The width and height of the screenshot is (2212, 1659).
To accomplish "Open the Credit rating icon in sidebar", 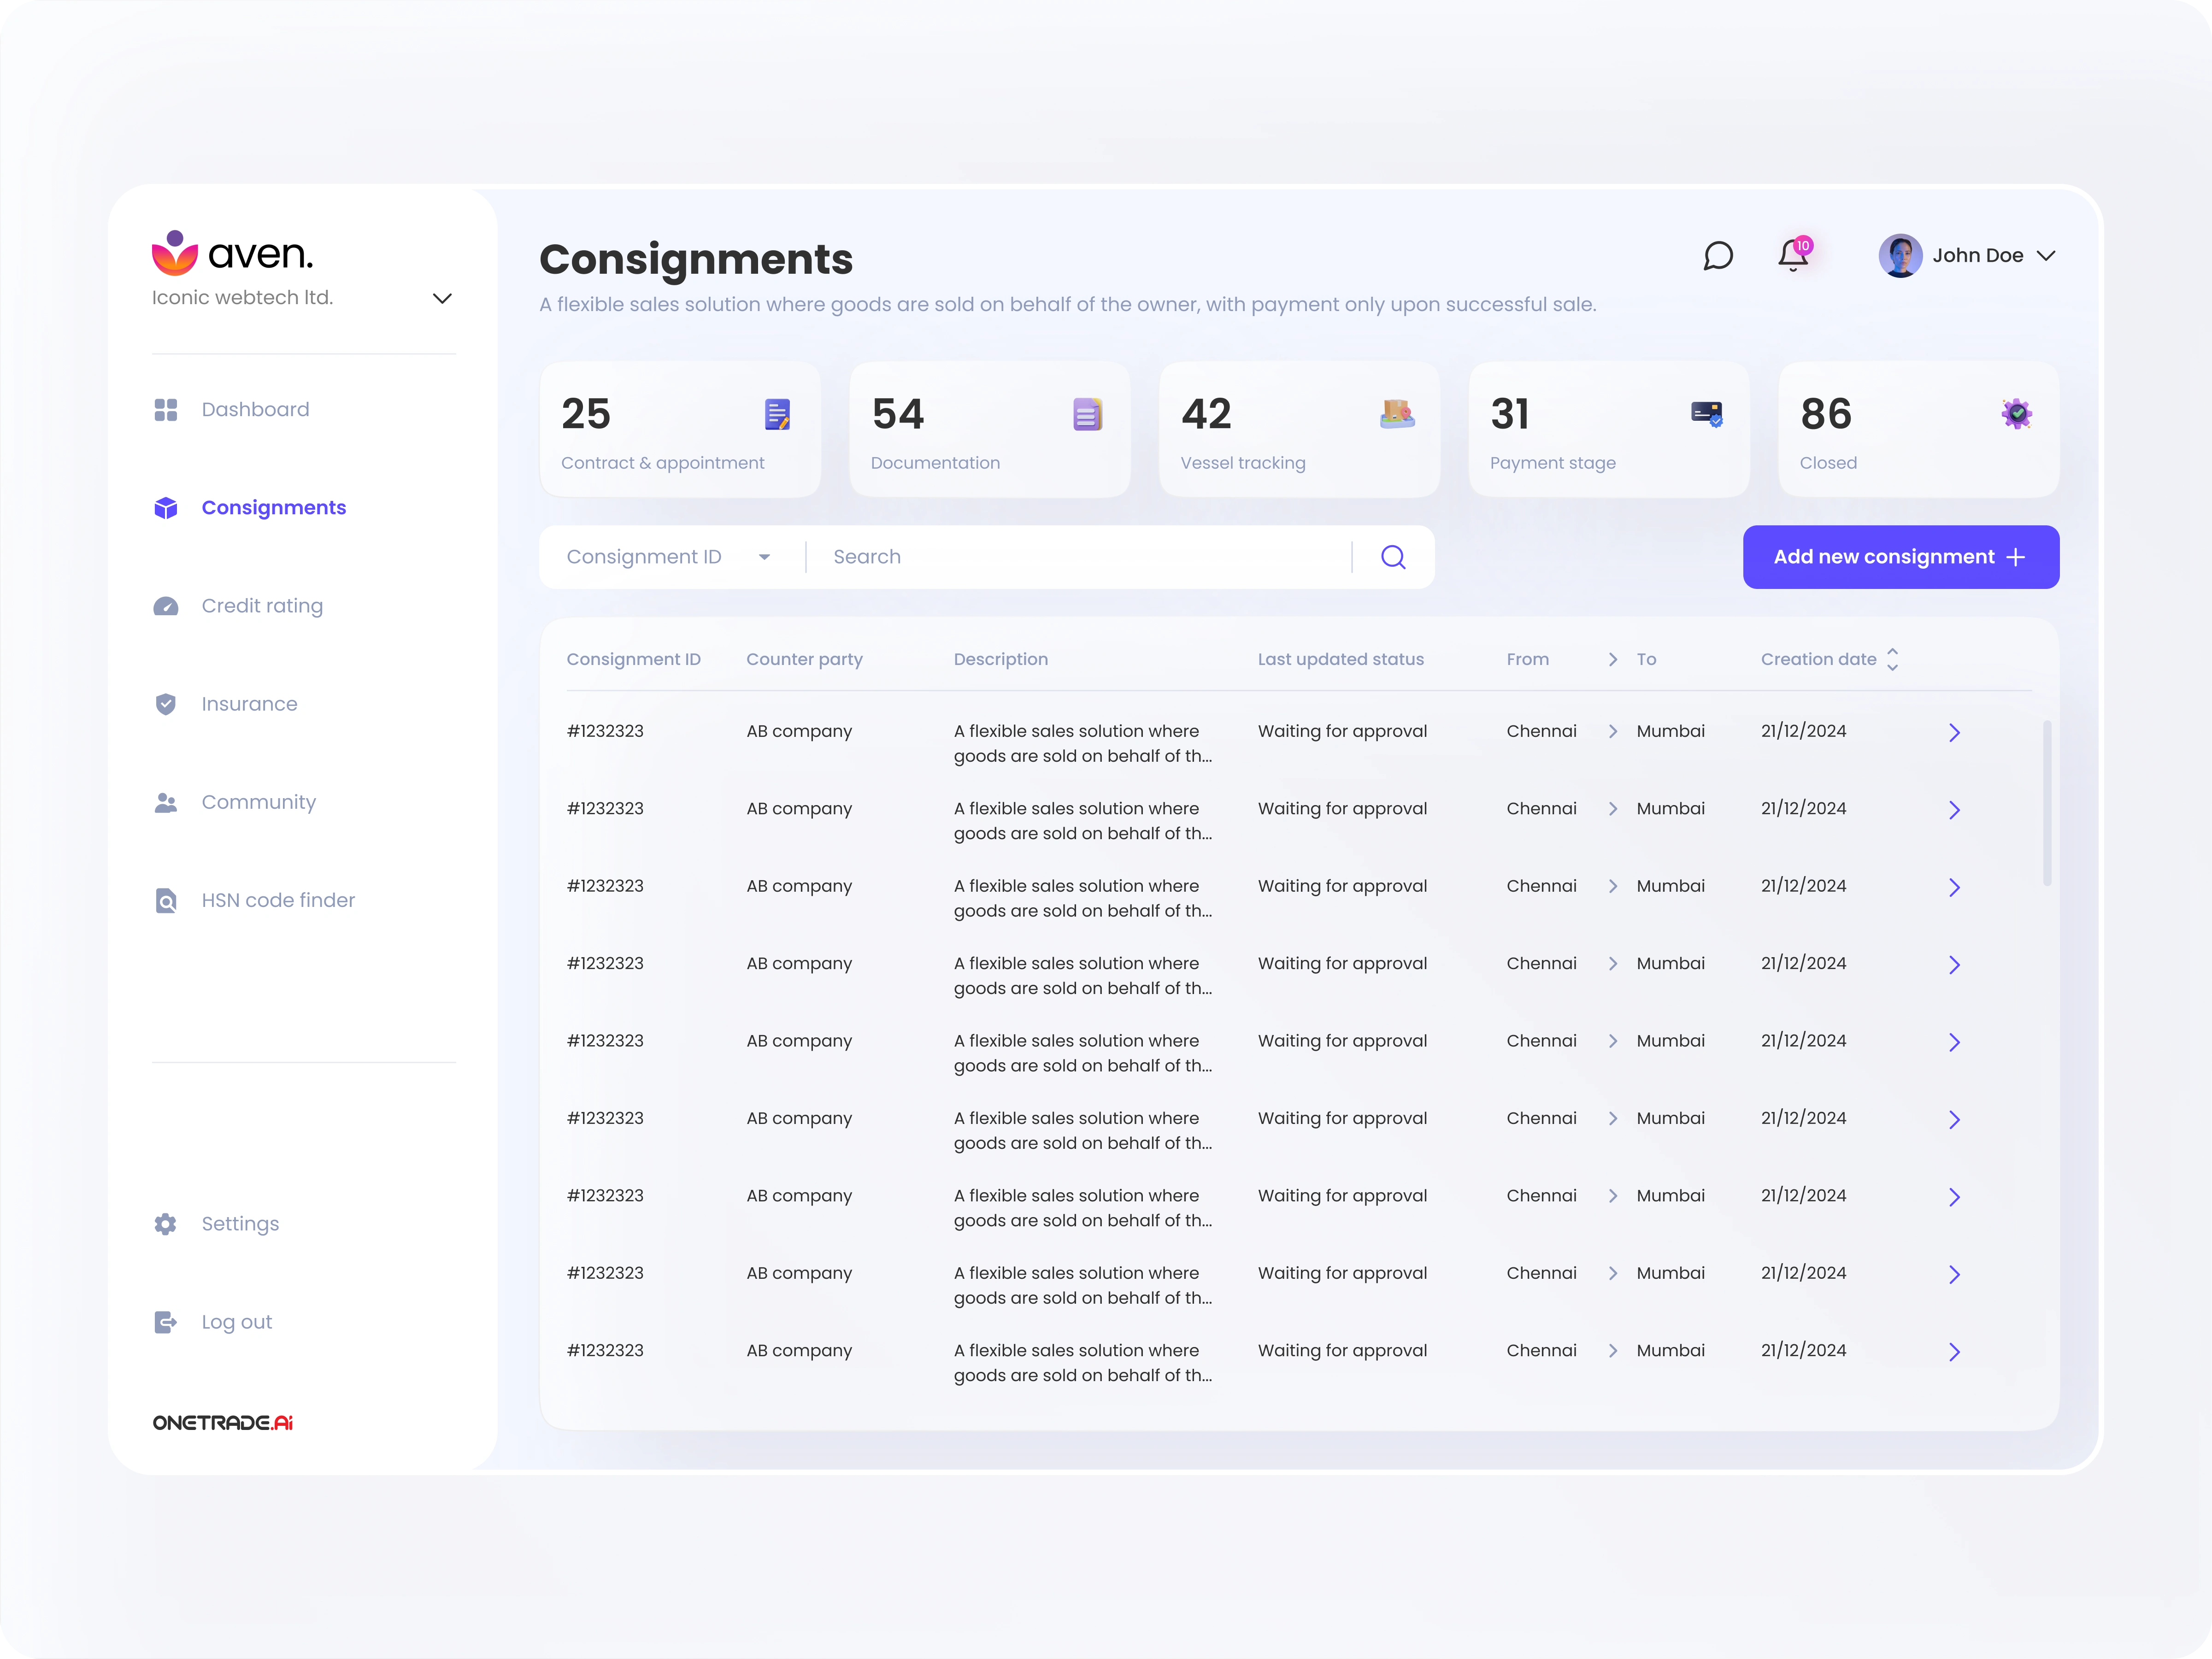I will click(x=166, y=606).
